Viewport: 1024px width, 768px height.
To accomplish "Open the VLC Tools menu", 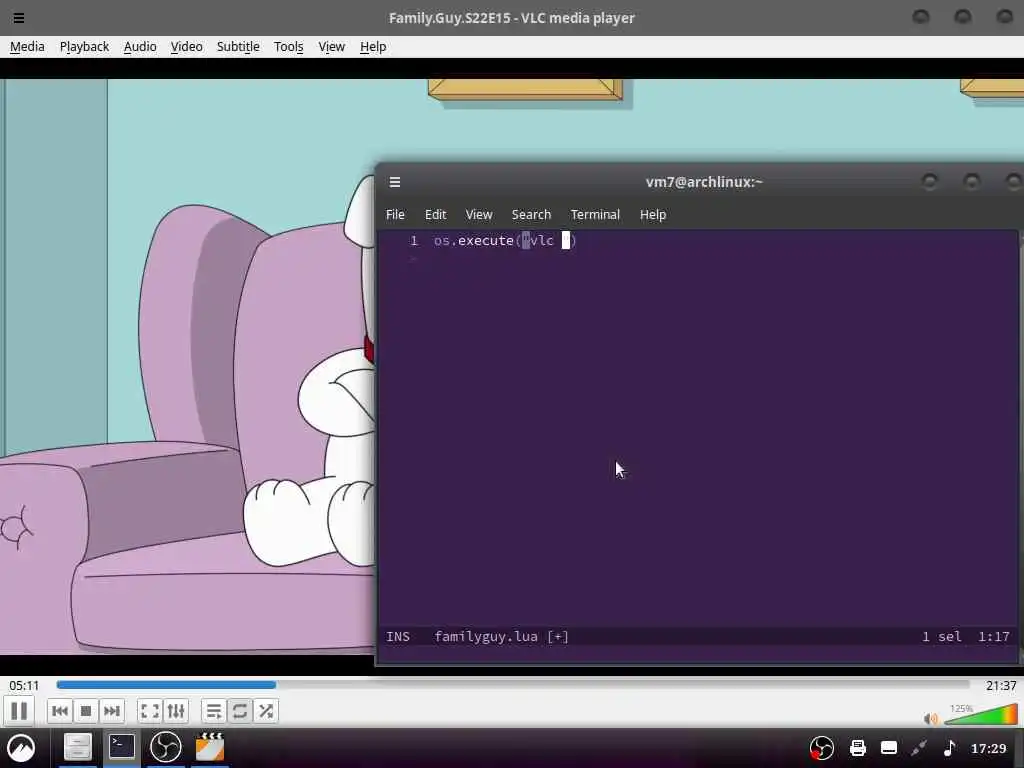I will click(x=289, y=46).
